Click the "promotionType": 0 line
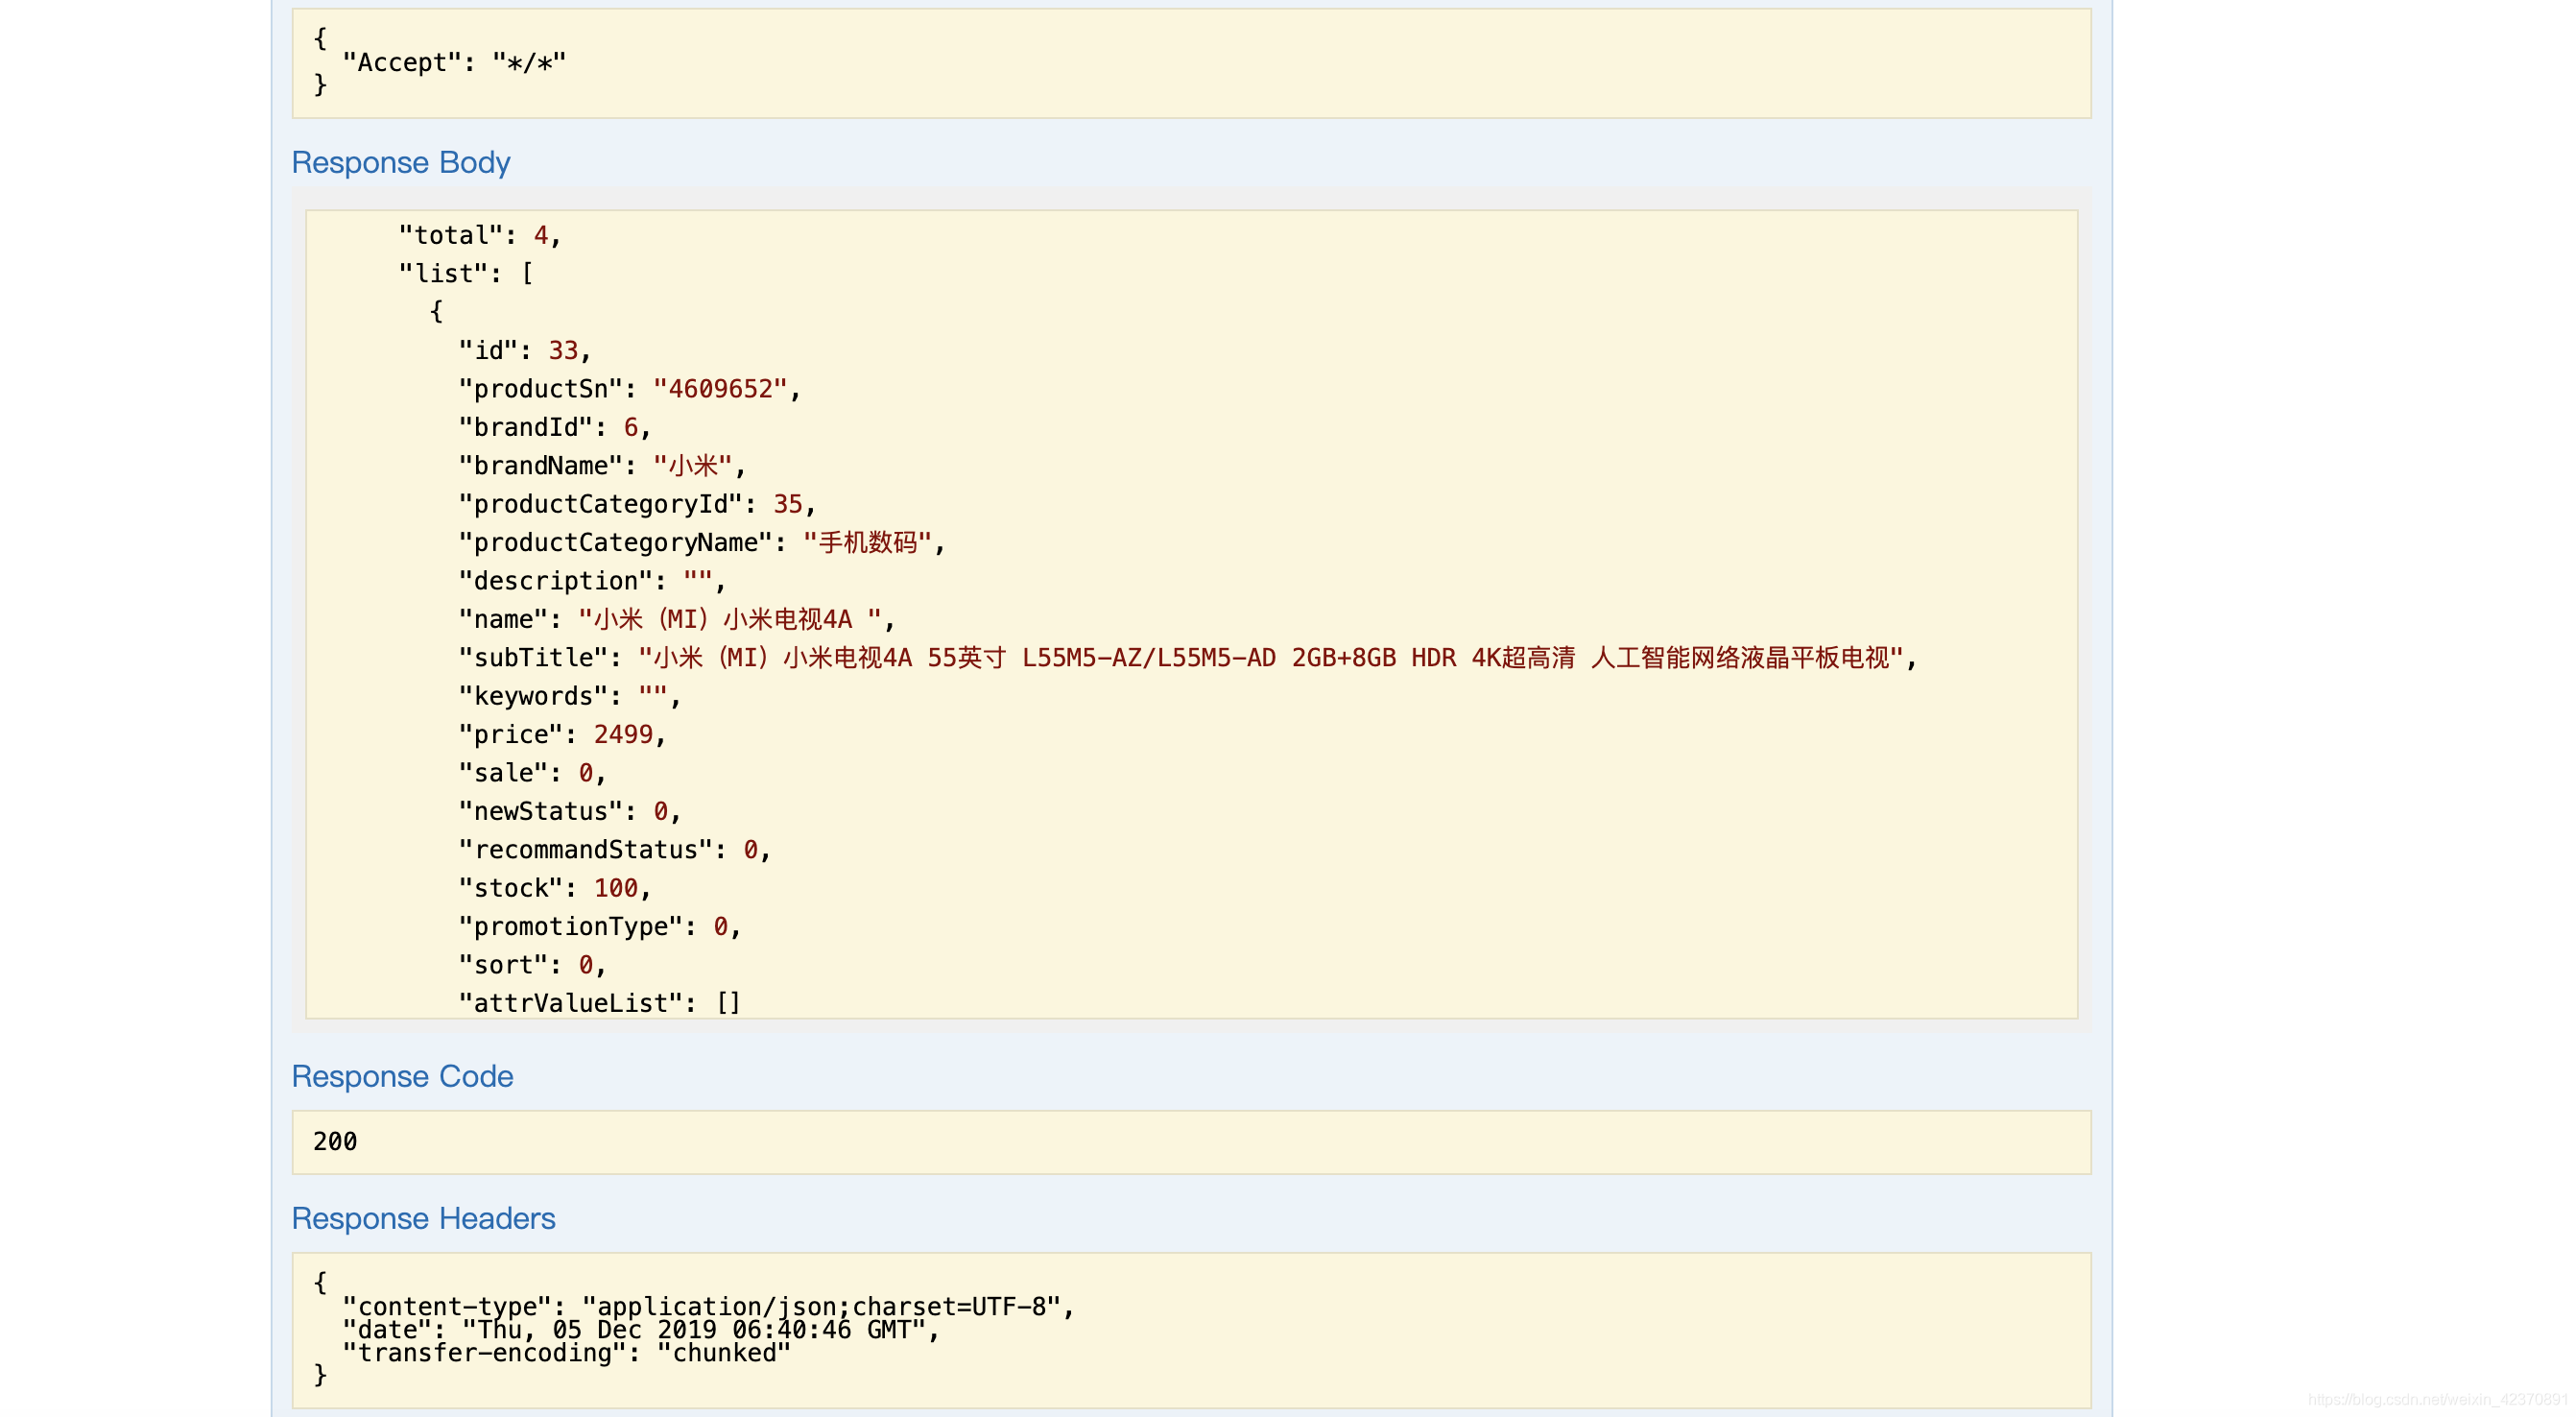The width and height of the screenshot is (2576, 1417). pyautogui.click(x=600, y=927)
